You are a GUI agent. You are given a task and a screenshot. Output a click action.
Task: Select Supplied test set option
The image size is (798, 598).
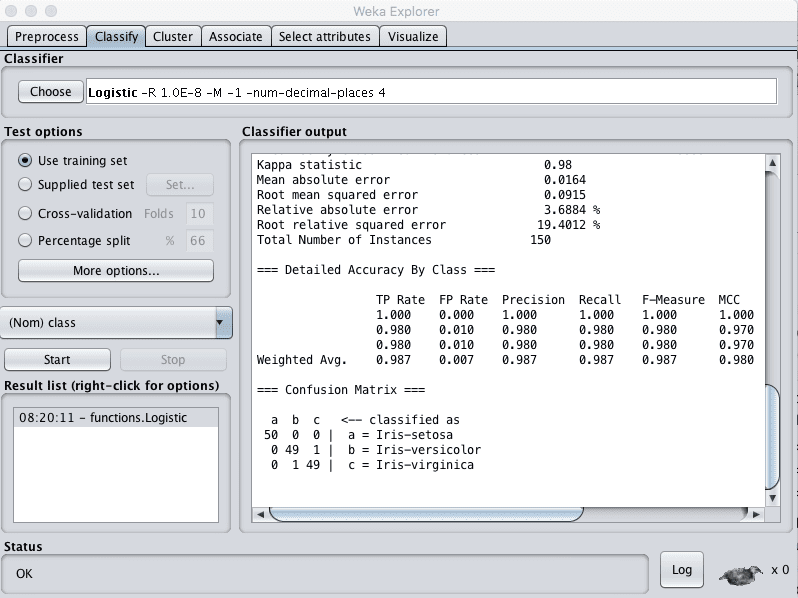tap(24, 184)
